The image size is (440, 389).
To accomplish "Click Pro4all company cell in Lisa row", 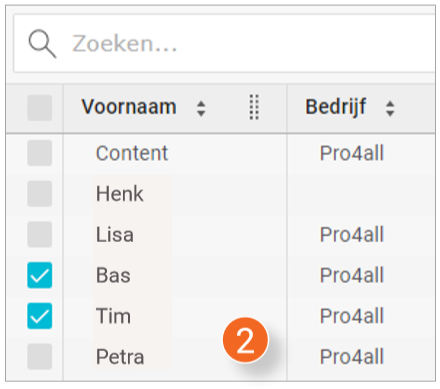I will tap(352, 234).
